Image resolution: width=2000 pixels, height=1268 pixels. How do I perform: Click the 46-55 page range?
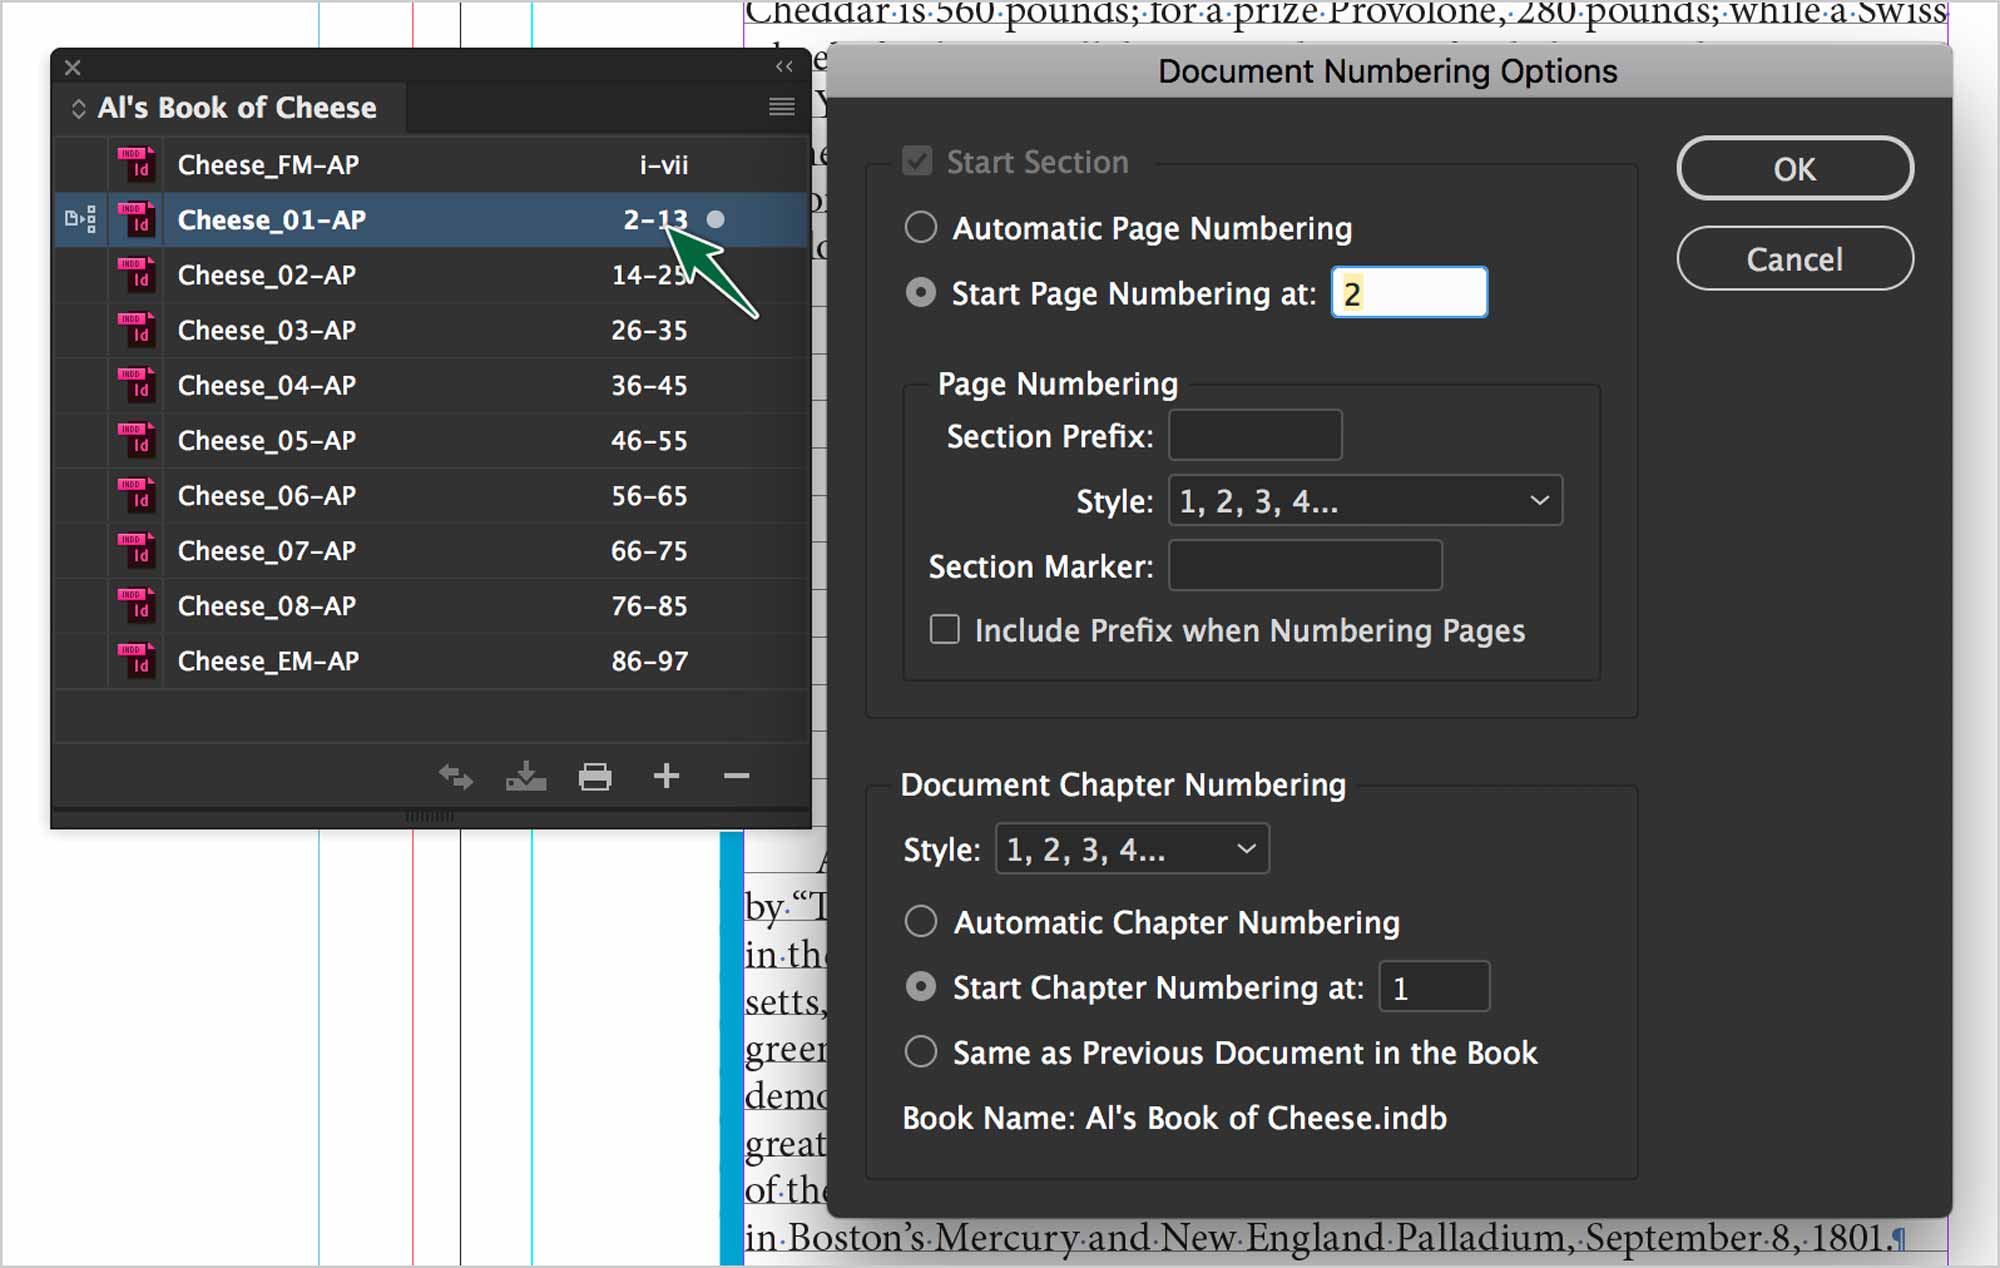649,440
